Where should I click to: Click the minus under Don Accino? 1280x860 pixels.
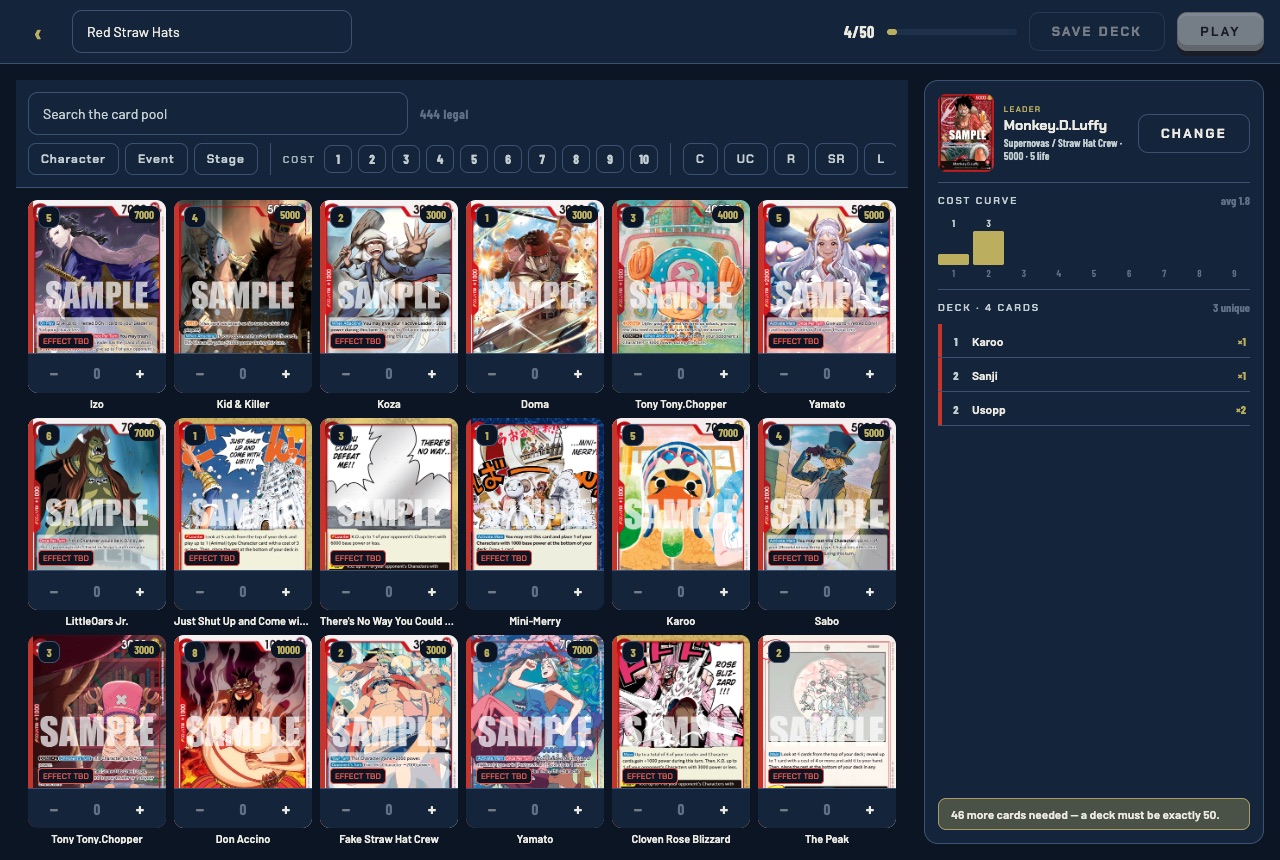[x=200, y=809]
